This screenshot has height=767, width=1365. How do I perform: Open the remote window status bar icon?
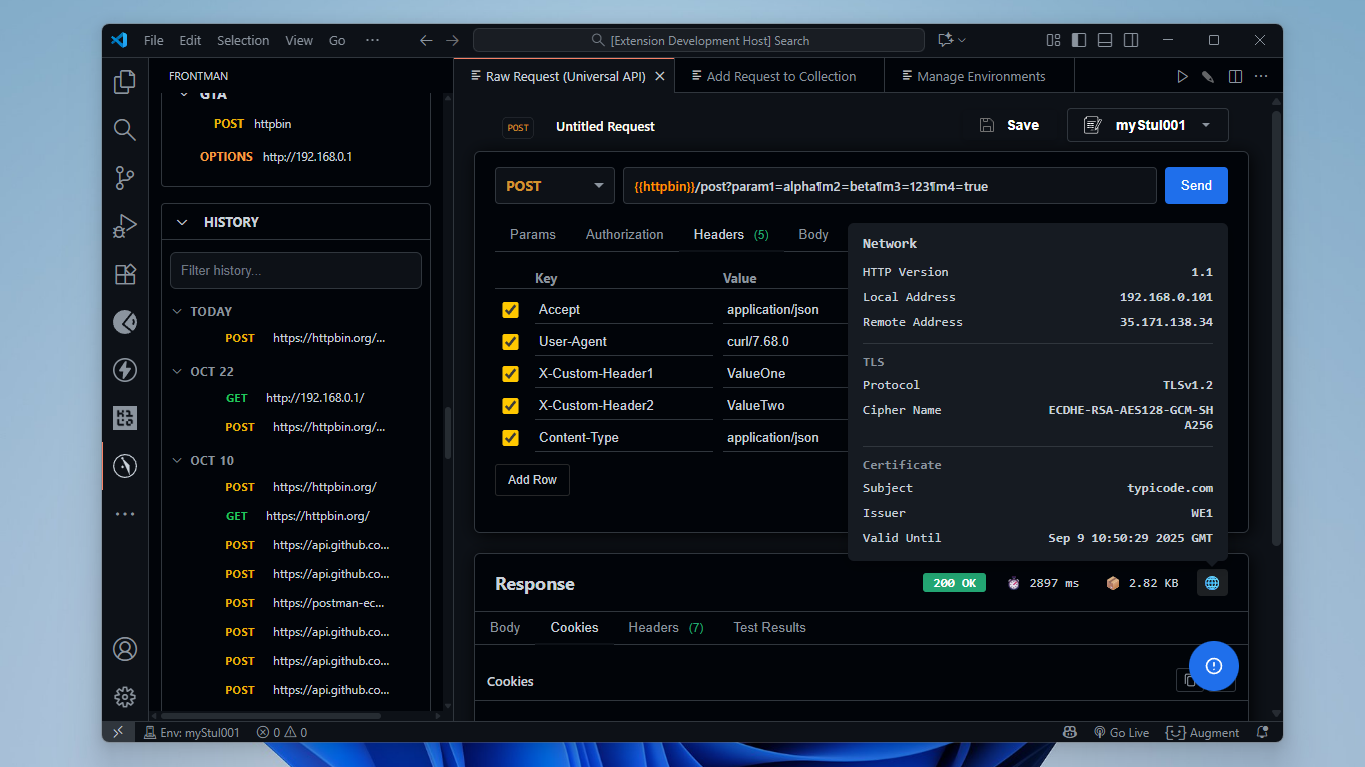(x=118, y=732)
